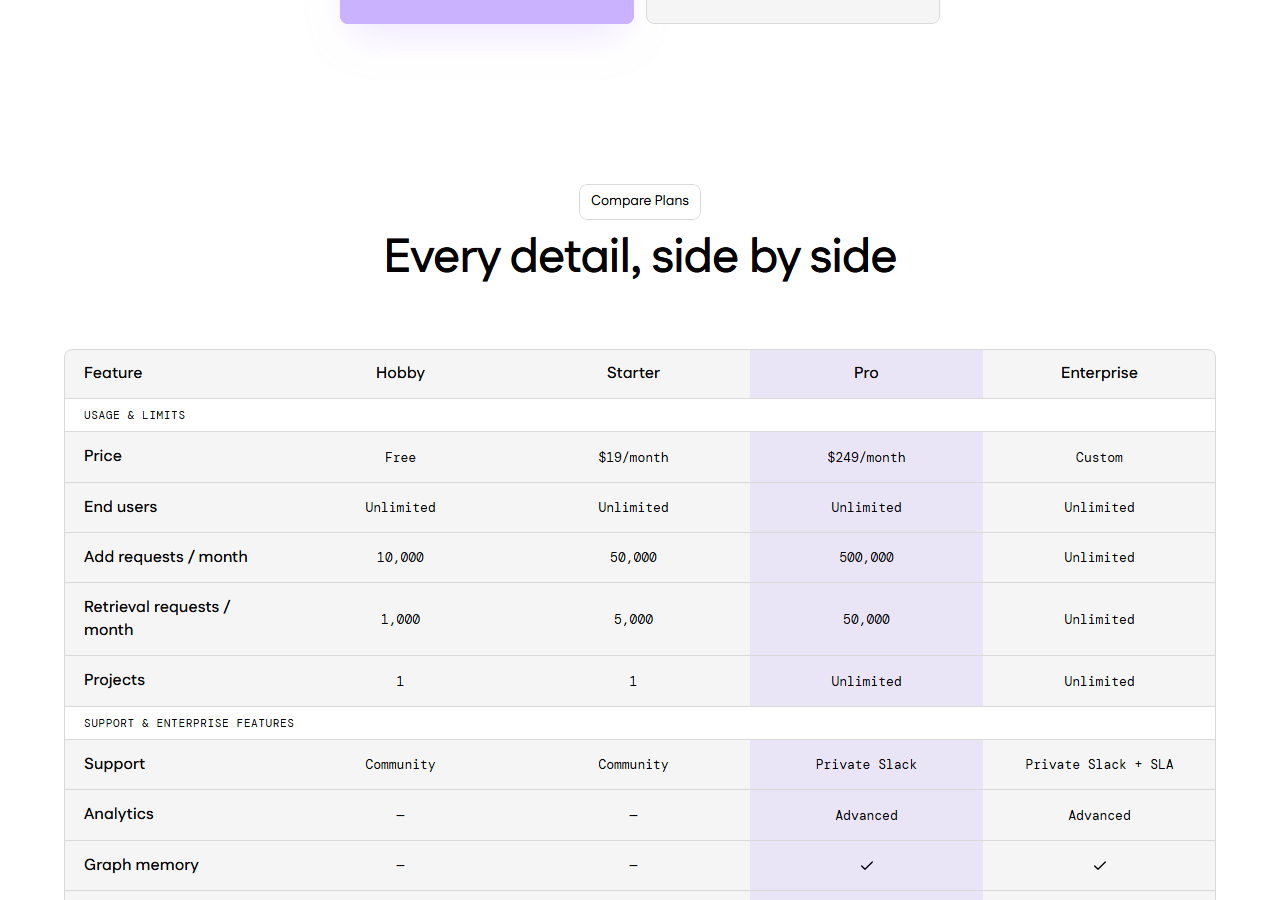Click the Graph memory checkmark under Enterprise
Viewport: 1280px width, 900px height.
pyautogui.click(x=1099, y=865)
